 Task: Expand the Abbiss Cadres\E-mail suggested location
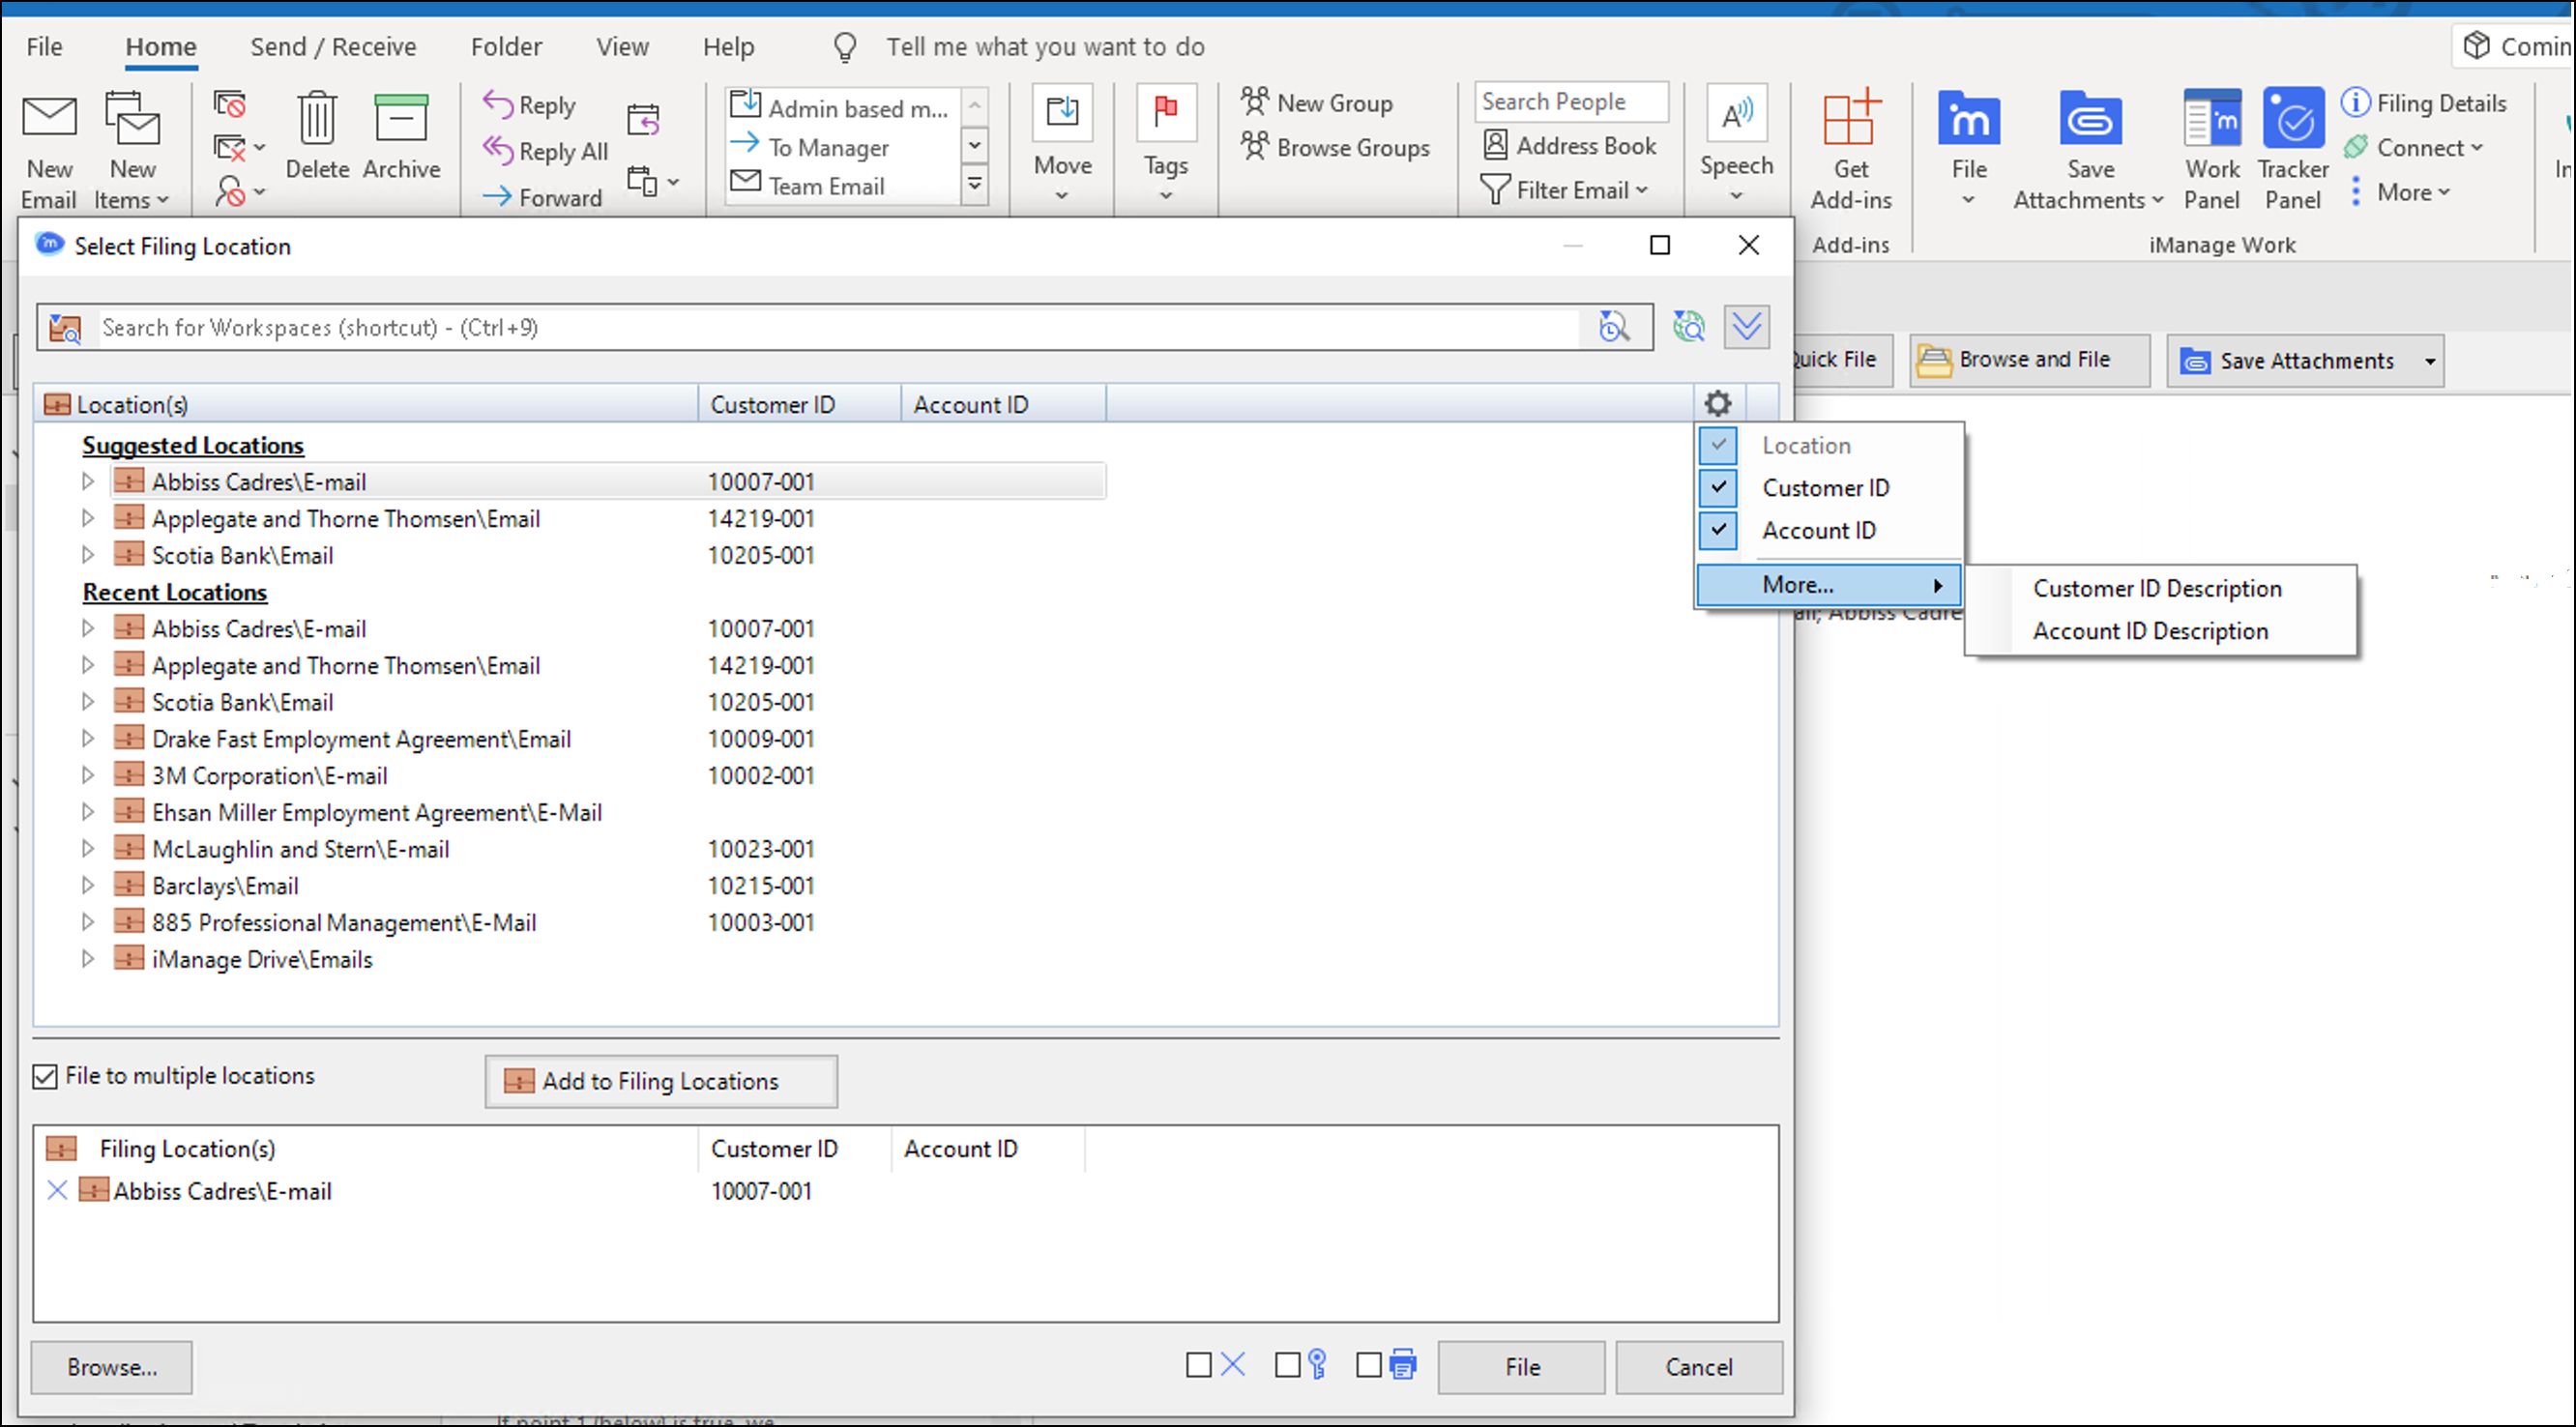click(x=88, y=481)
